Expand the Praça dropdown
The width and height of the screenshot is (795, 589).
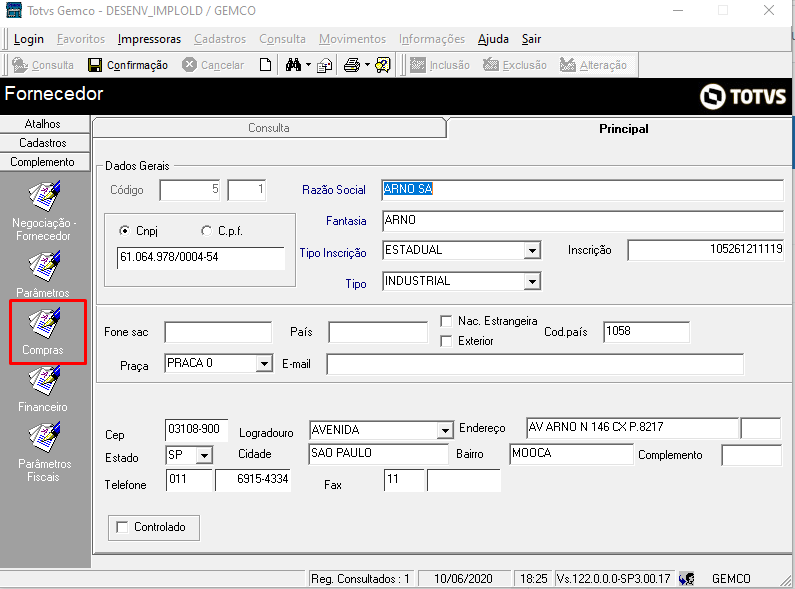[x=264, y=363]
